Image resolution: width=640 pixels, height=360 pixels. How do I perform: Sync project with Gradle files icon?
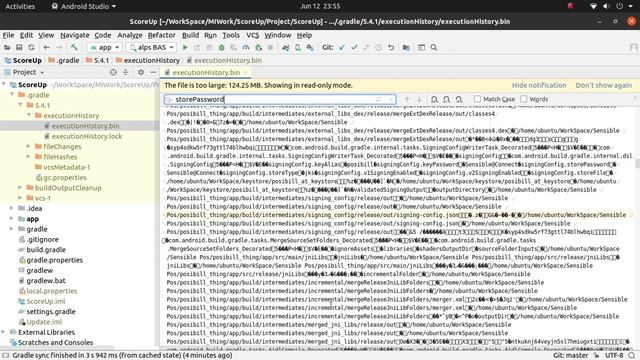tap(286, 47)
